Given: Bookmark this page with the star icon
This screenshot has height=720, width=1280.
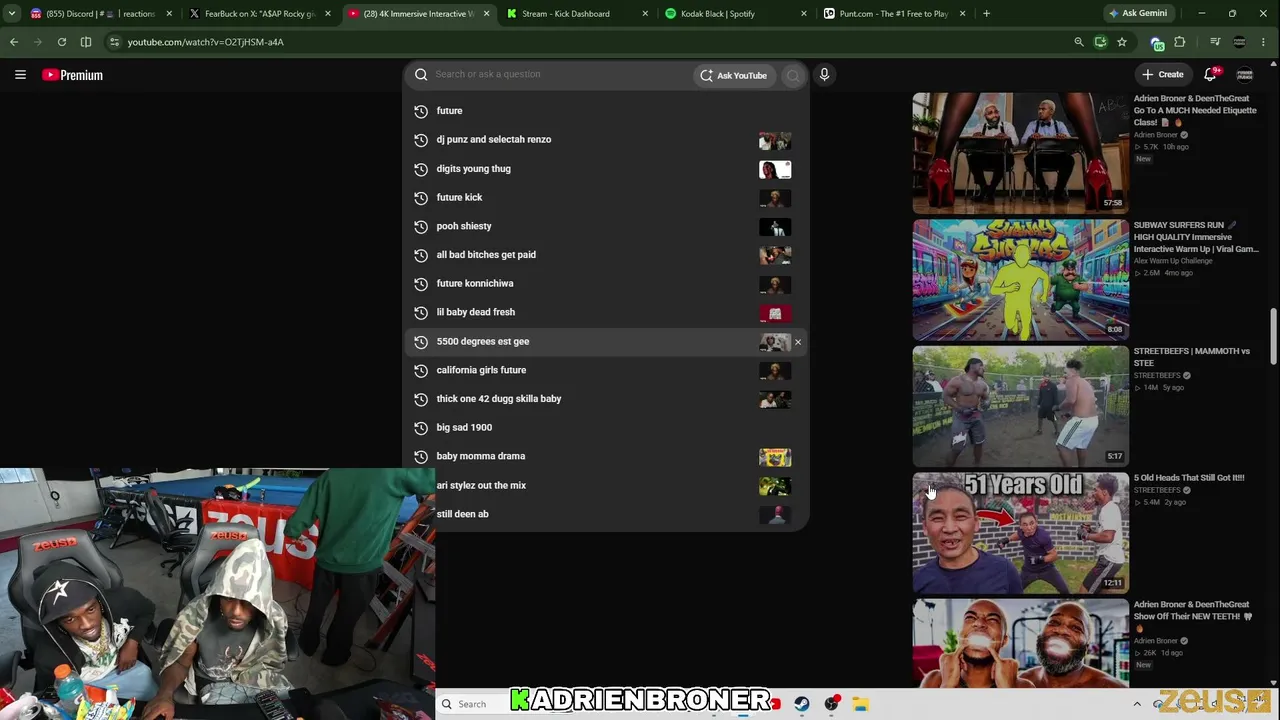Looking at the screenshot, I should 1122,42.
